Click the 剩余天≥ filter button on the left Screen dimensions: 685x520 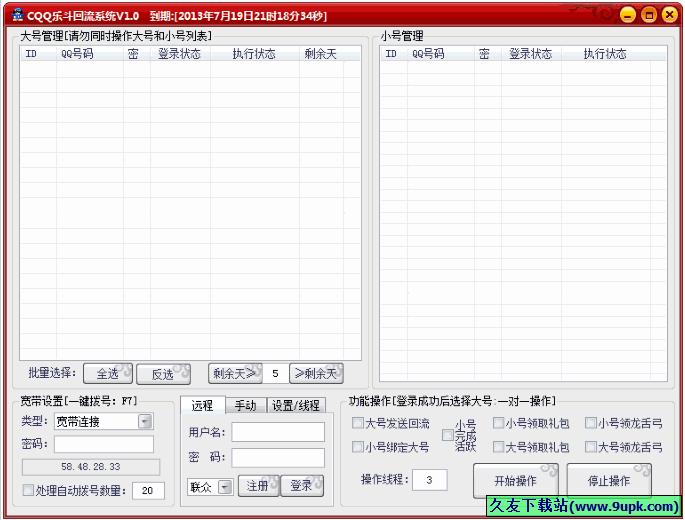pyautogui.click(x=235, y=374)
